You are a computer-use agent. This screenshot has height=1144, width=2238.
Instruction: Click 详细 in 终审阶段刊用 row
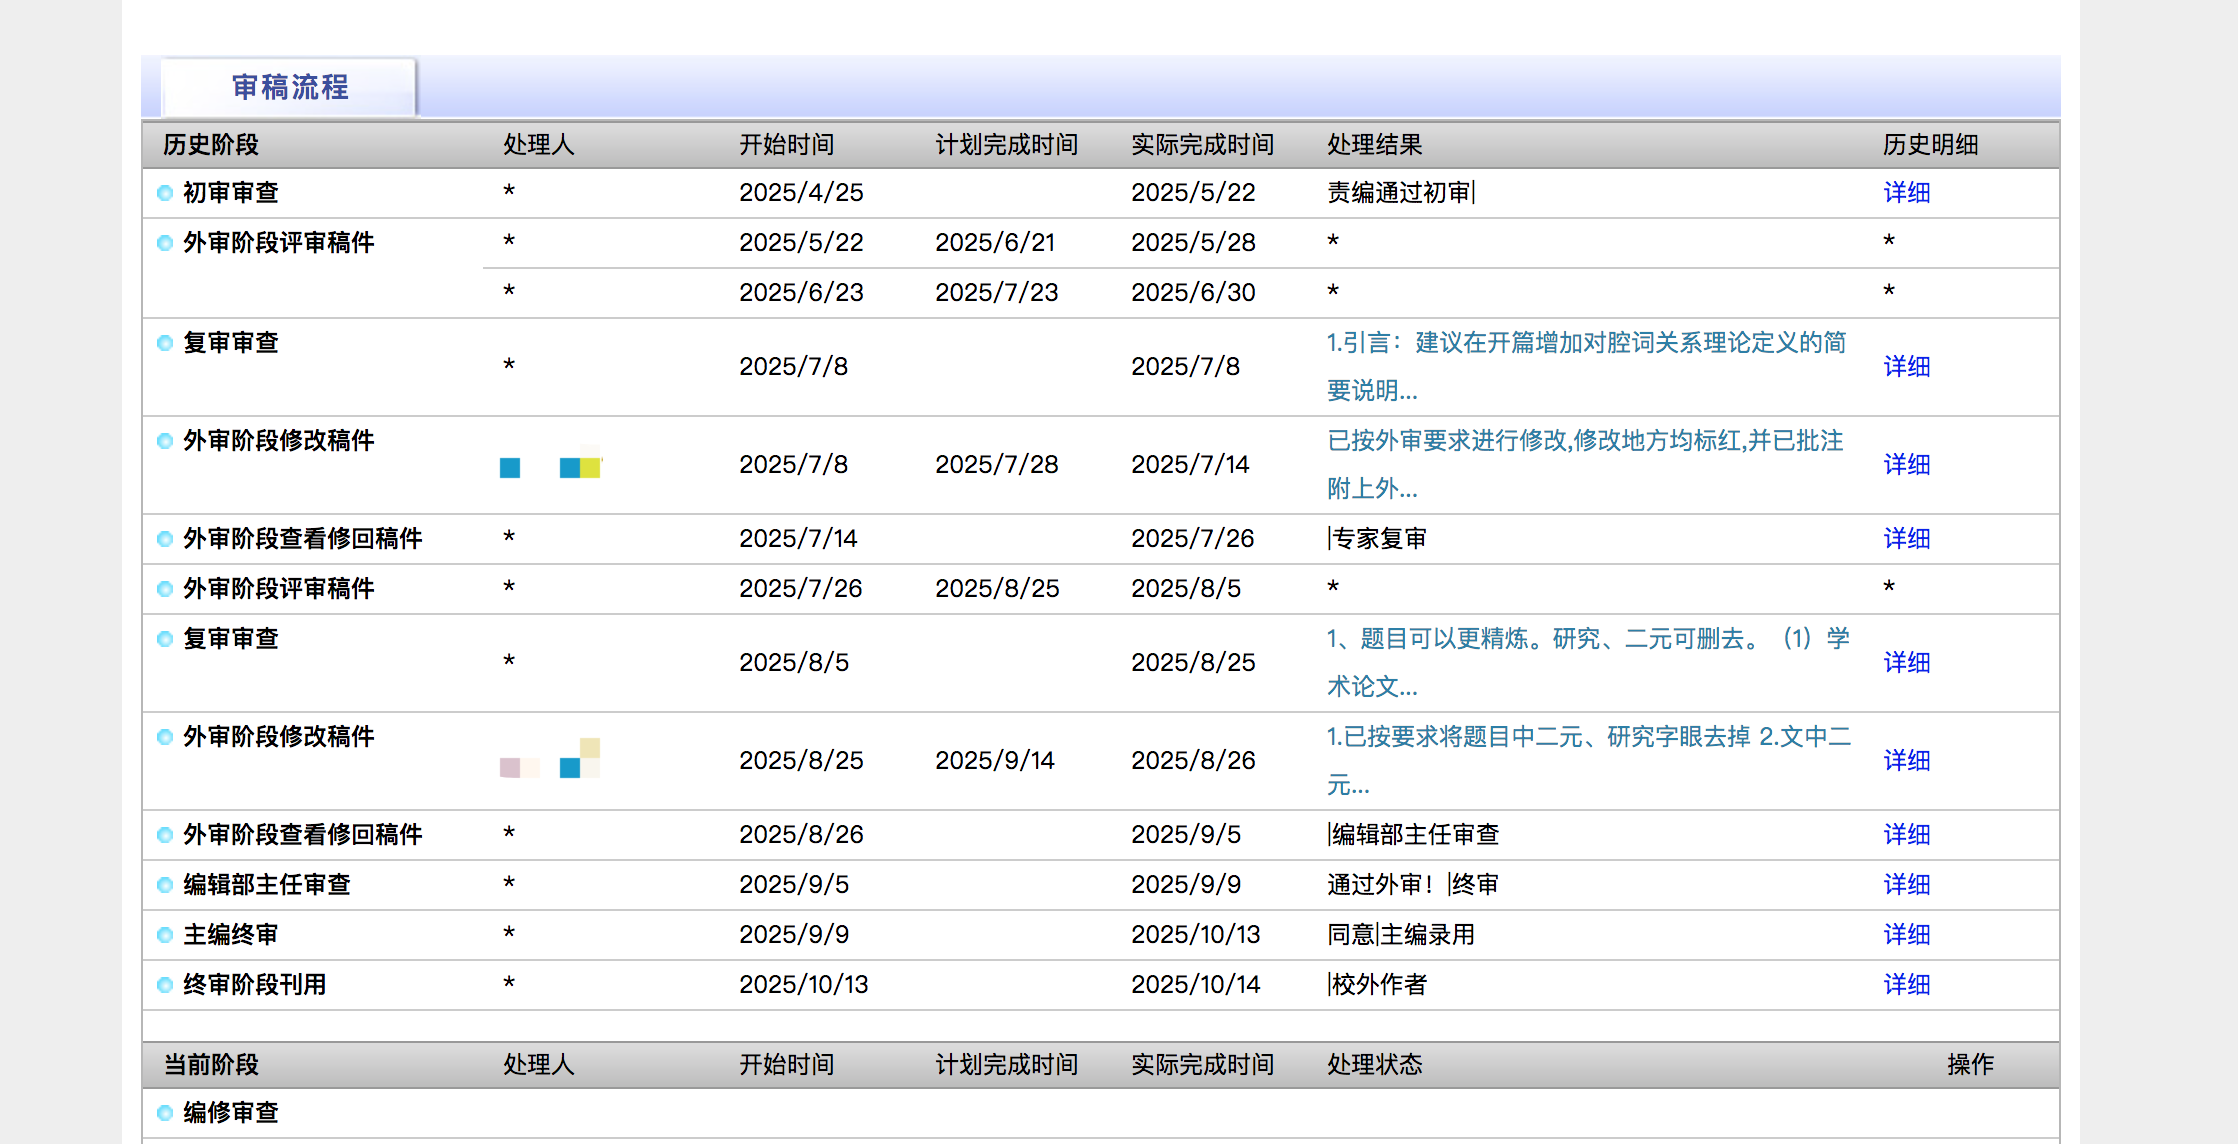point(1906,985)
